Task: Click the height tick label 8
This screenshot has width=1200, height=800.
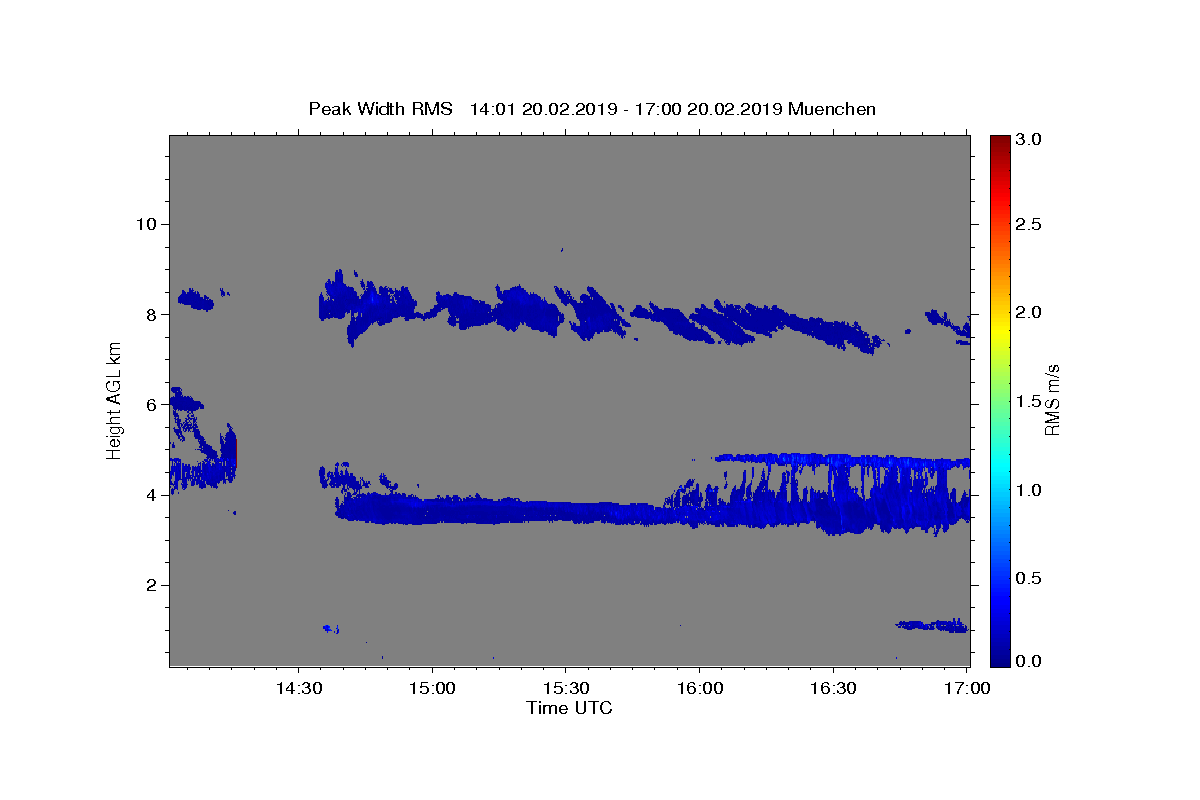Action: coord(150,314)
